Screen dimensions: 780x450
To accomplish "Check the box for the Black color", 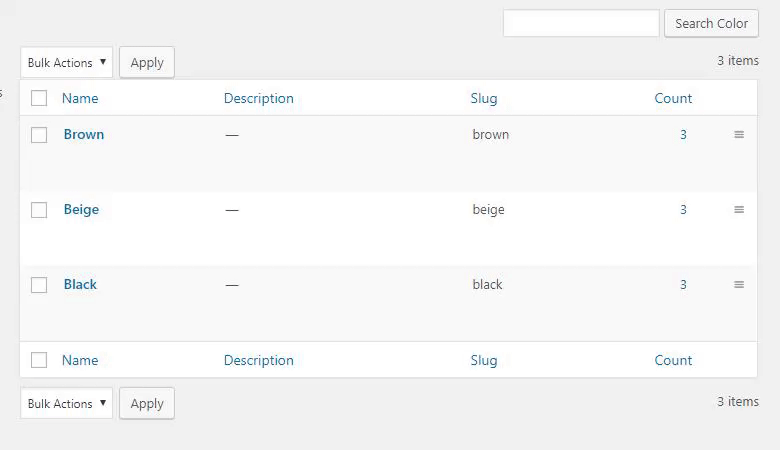I will 39,285.
